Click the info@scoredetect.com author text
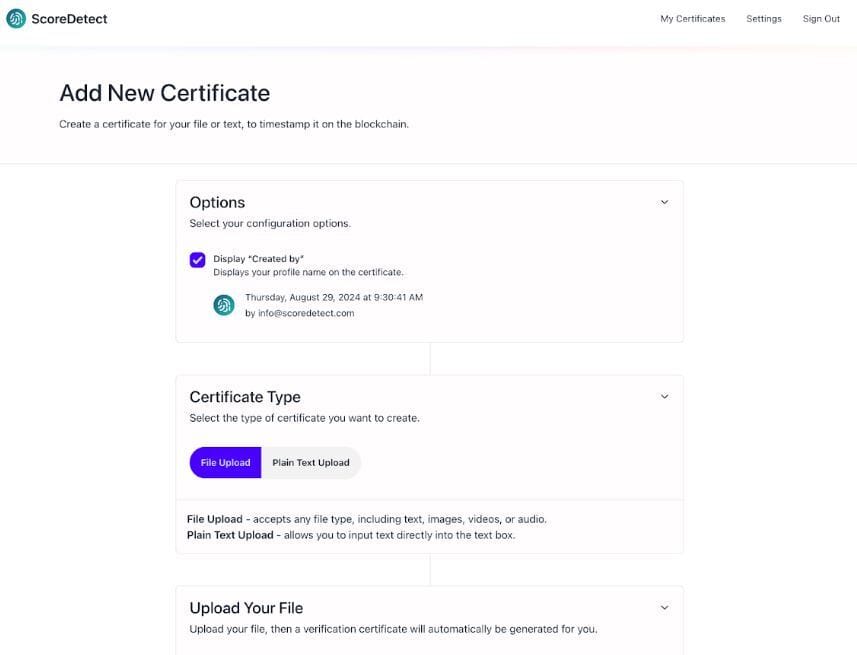Viewport: 857px width, 655px height. pos(299,313)
